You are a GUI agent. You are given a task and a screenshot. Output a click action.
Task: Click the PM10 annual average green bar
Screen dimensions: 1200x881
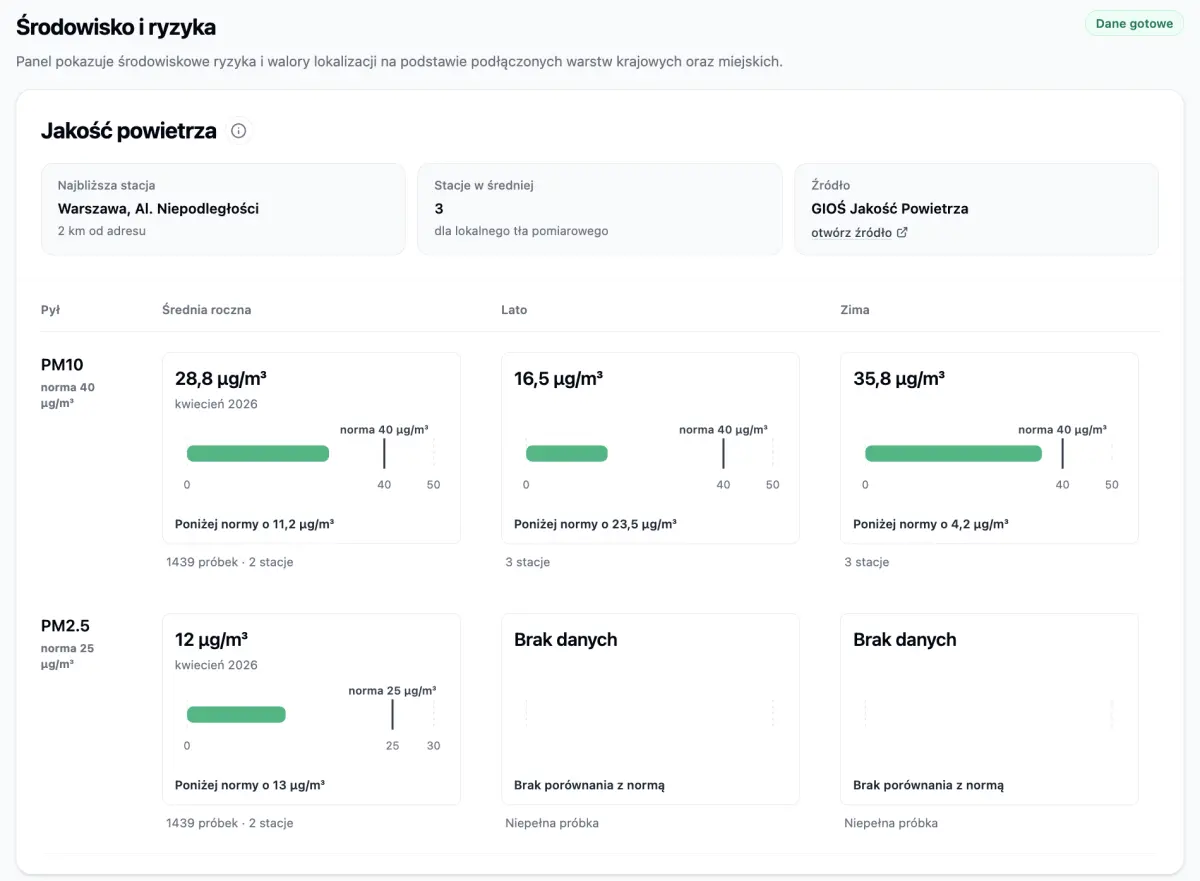click(x=258, y=454)
